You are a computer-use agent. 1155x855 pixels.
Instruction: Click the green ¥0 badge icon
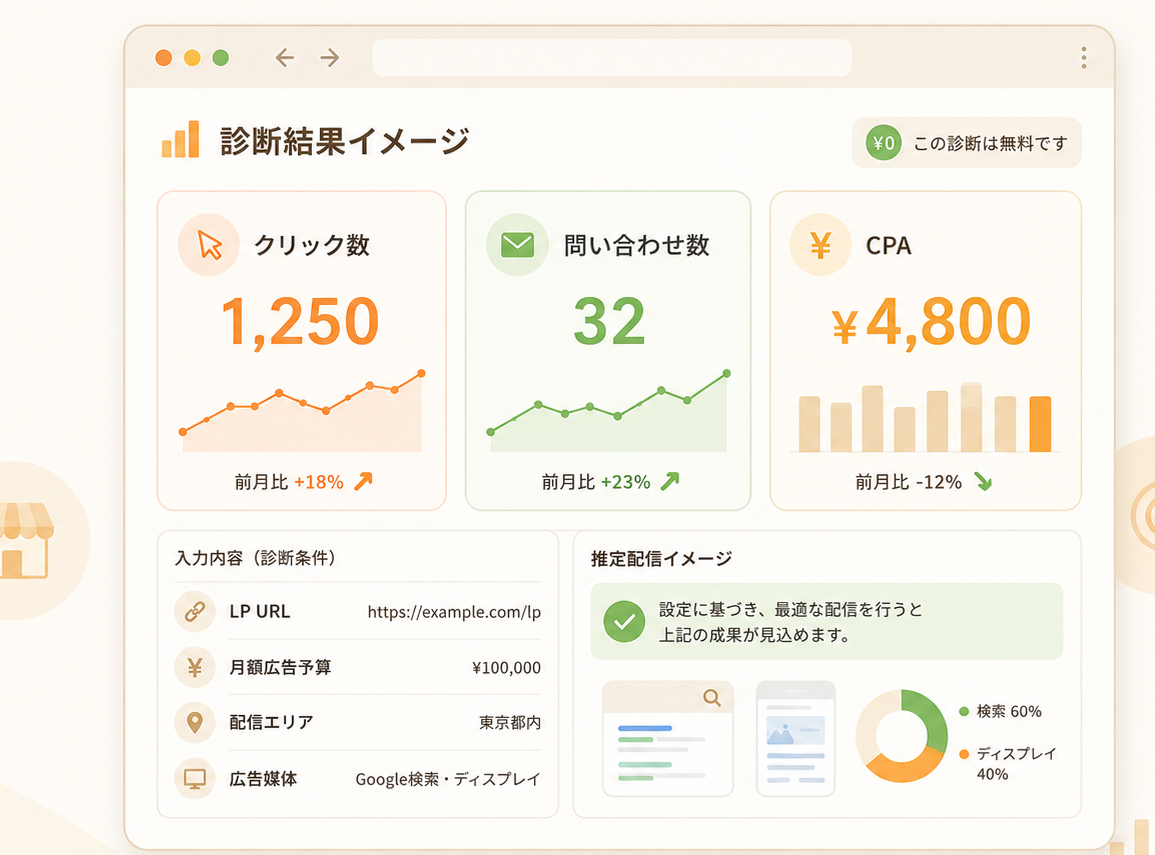tap(883, 143)
